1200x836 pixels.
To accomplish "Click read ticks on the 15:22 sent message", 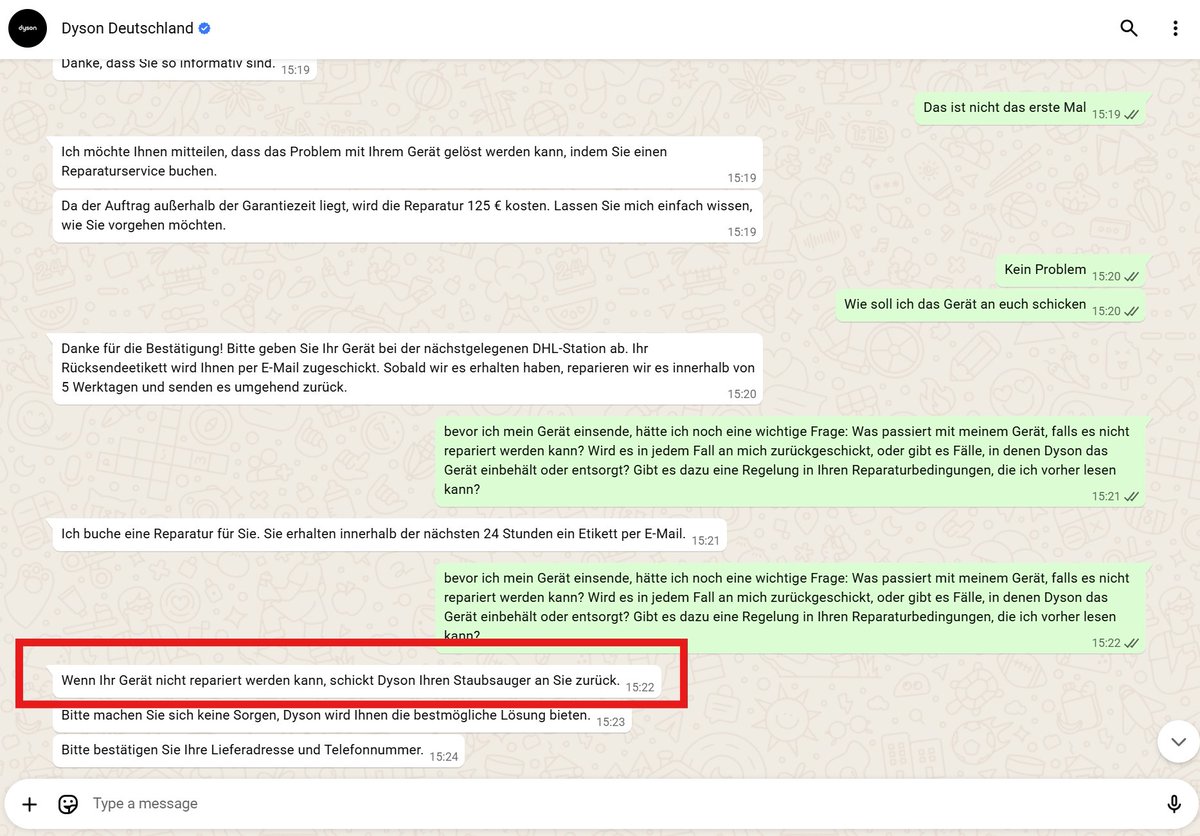I will pyautogui.click(x=1132, y=643).
